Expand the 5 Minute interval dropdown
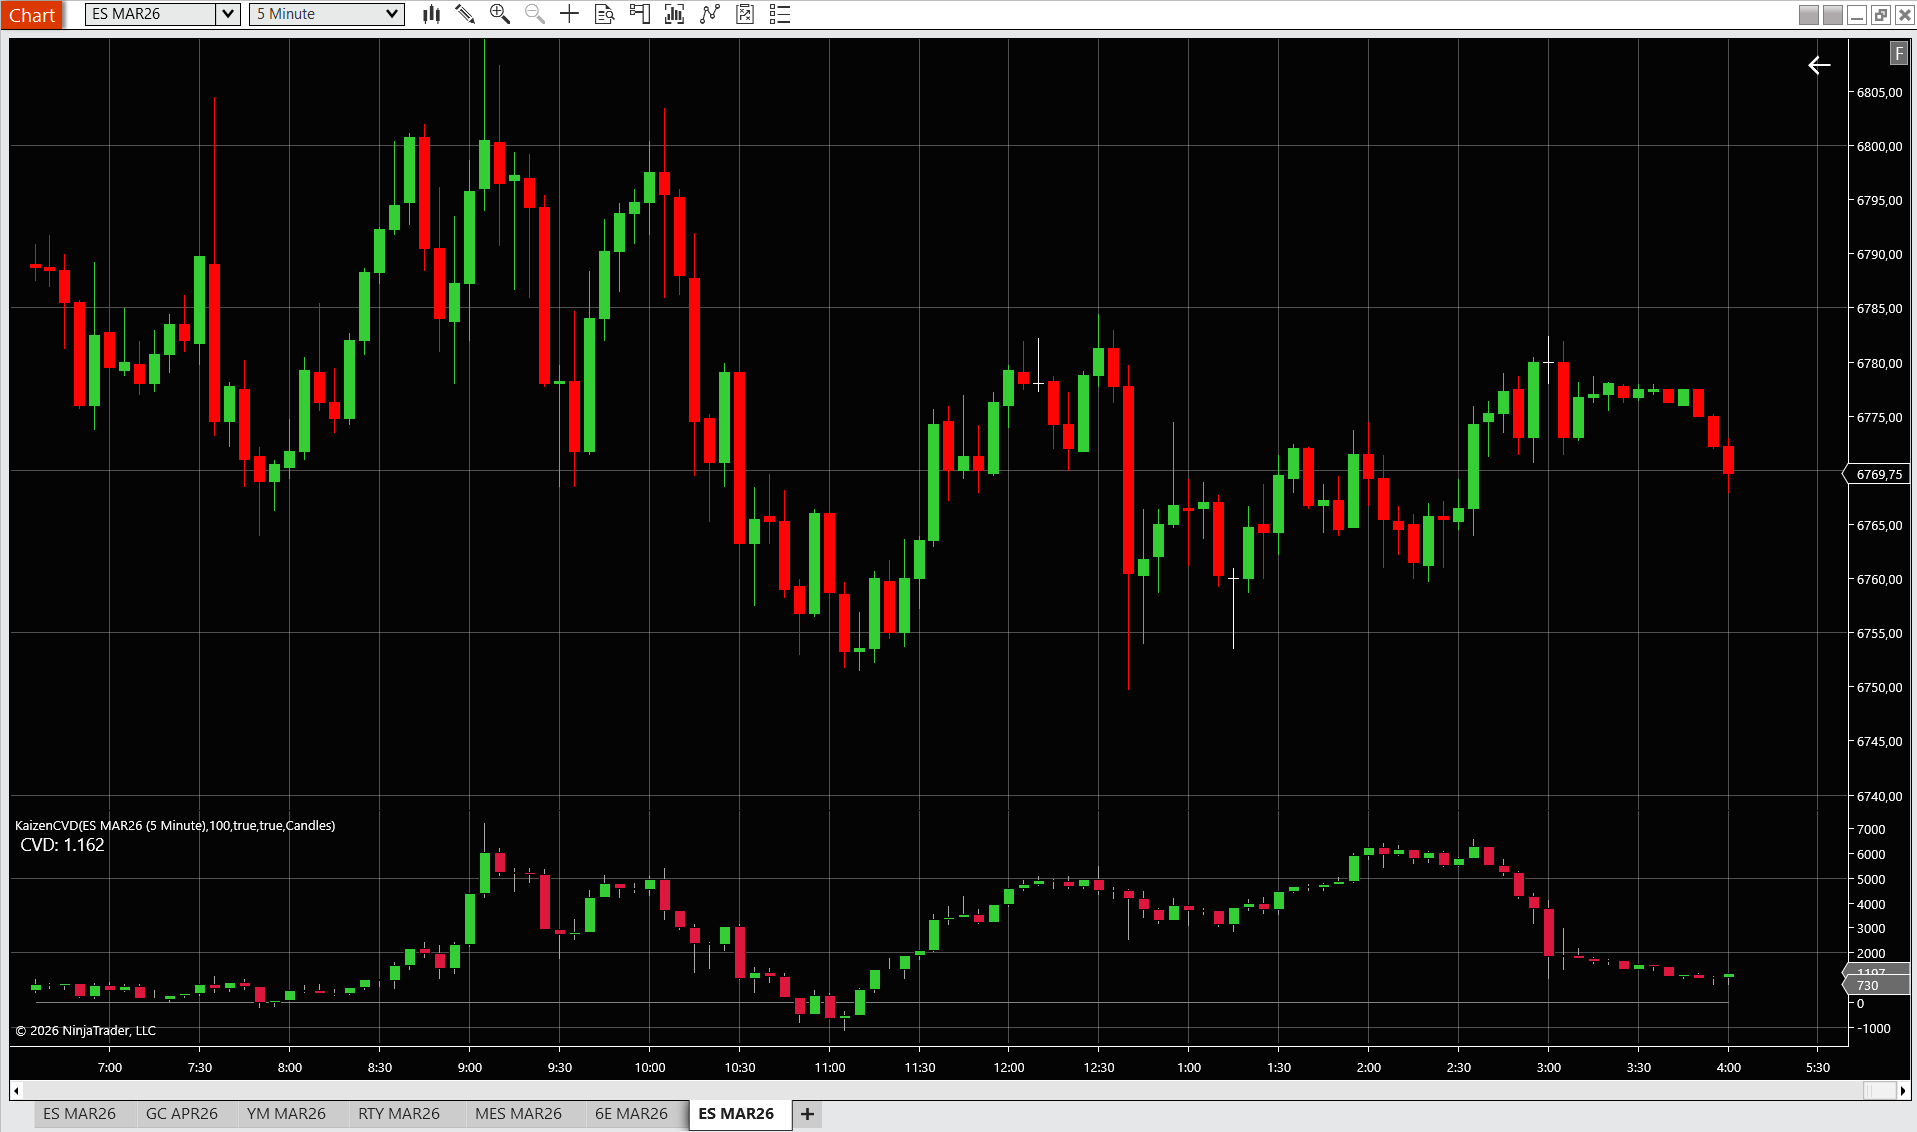The image size is (1917, 1132). coord(392,14)
